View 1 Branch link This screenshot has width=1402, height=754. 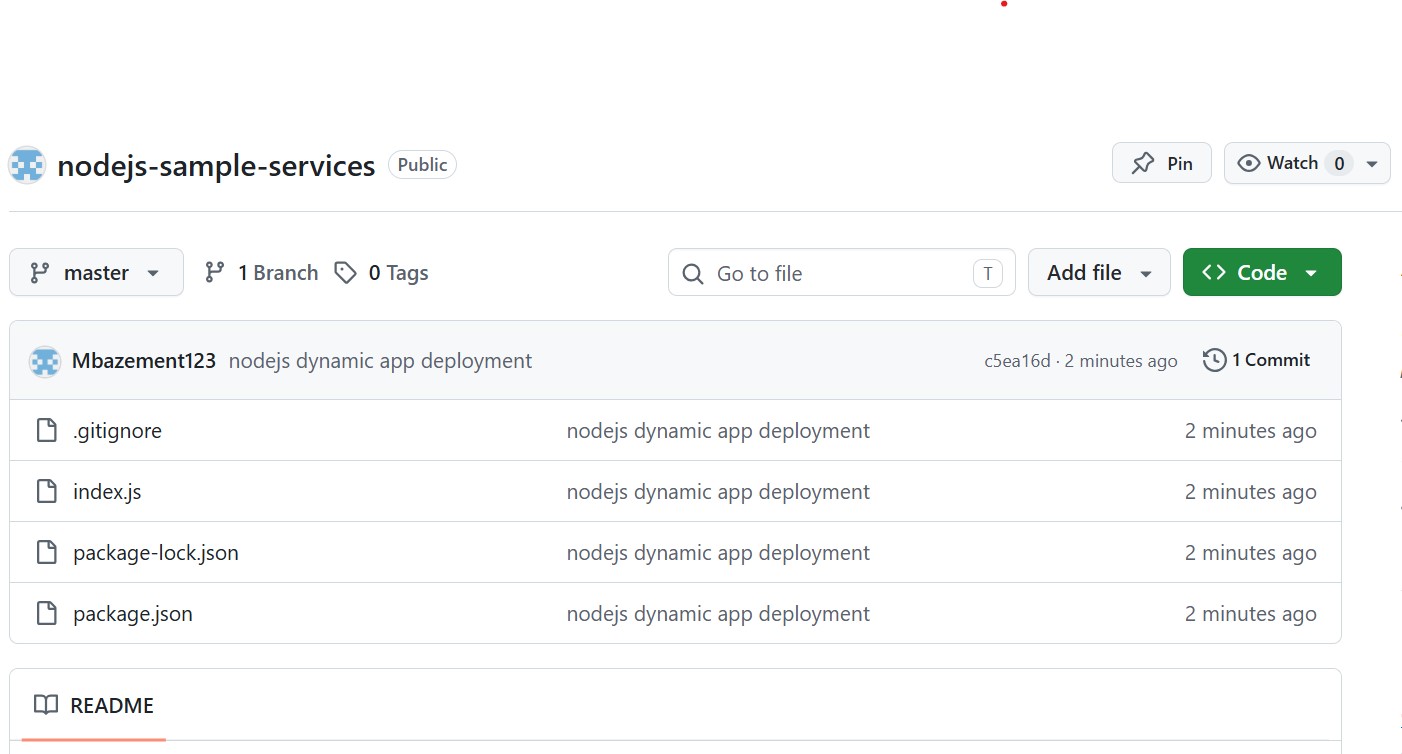[x=261, y=273]
